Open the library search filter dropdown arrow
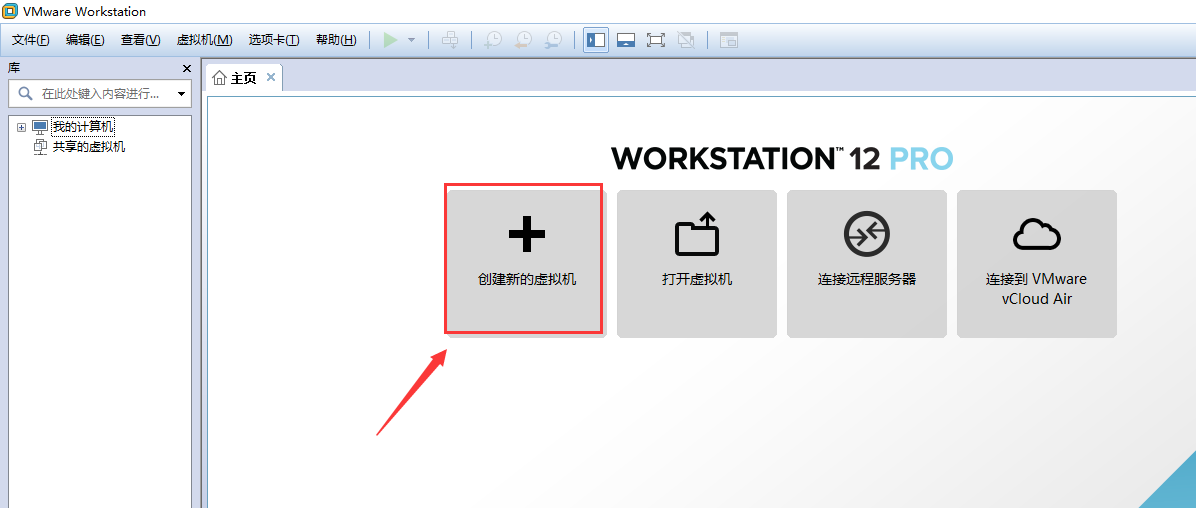The image size is (1196, 508). coord(182,94)
